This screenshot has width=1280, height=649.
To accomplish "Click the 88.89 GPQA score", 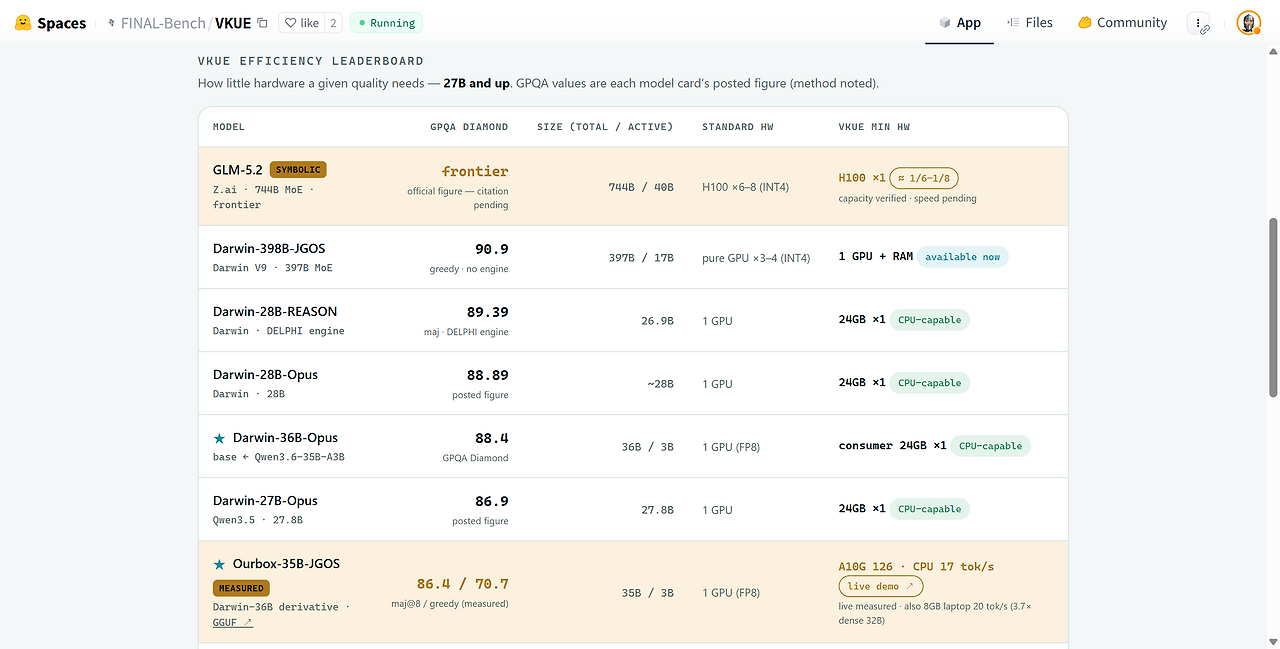I will [487, 374].
